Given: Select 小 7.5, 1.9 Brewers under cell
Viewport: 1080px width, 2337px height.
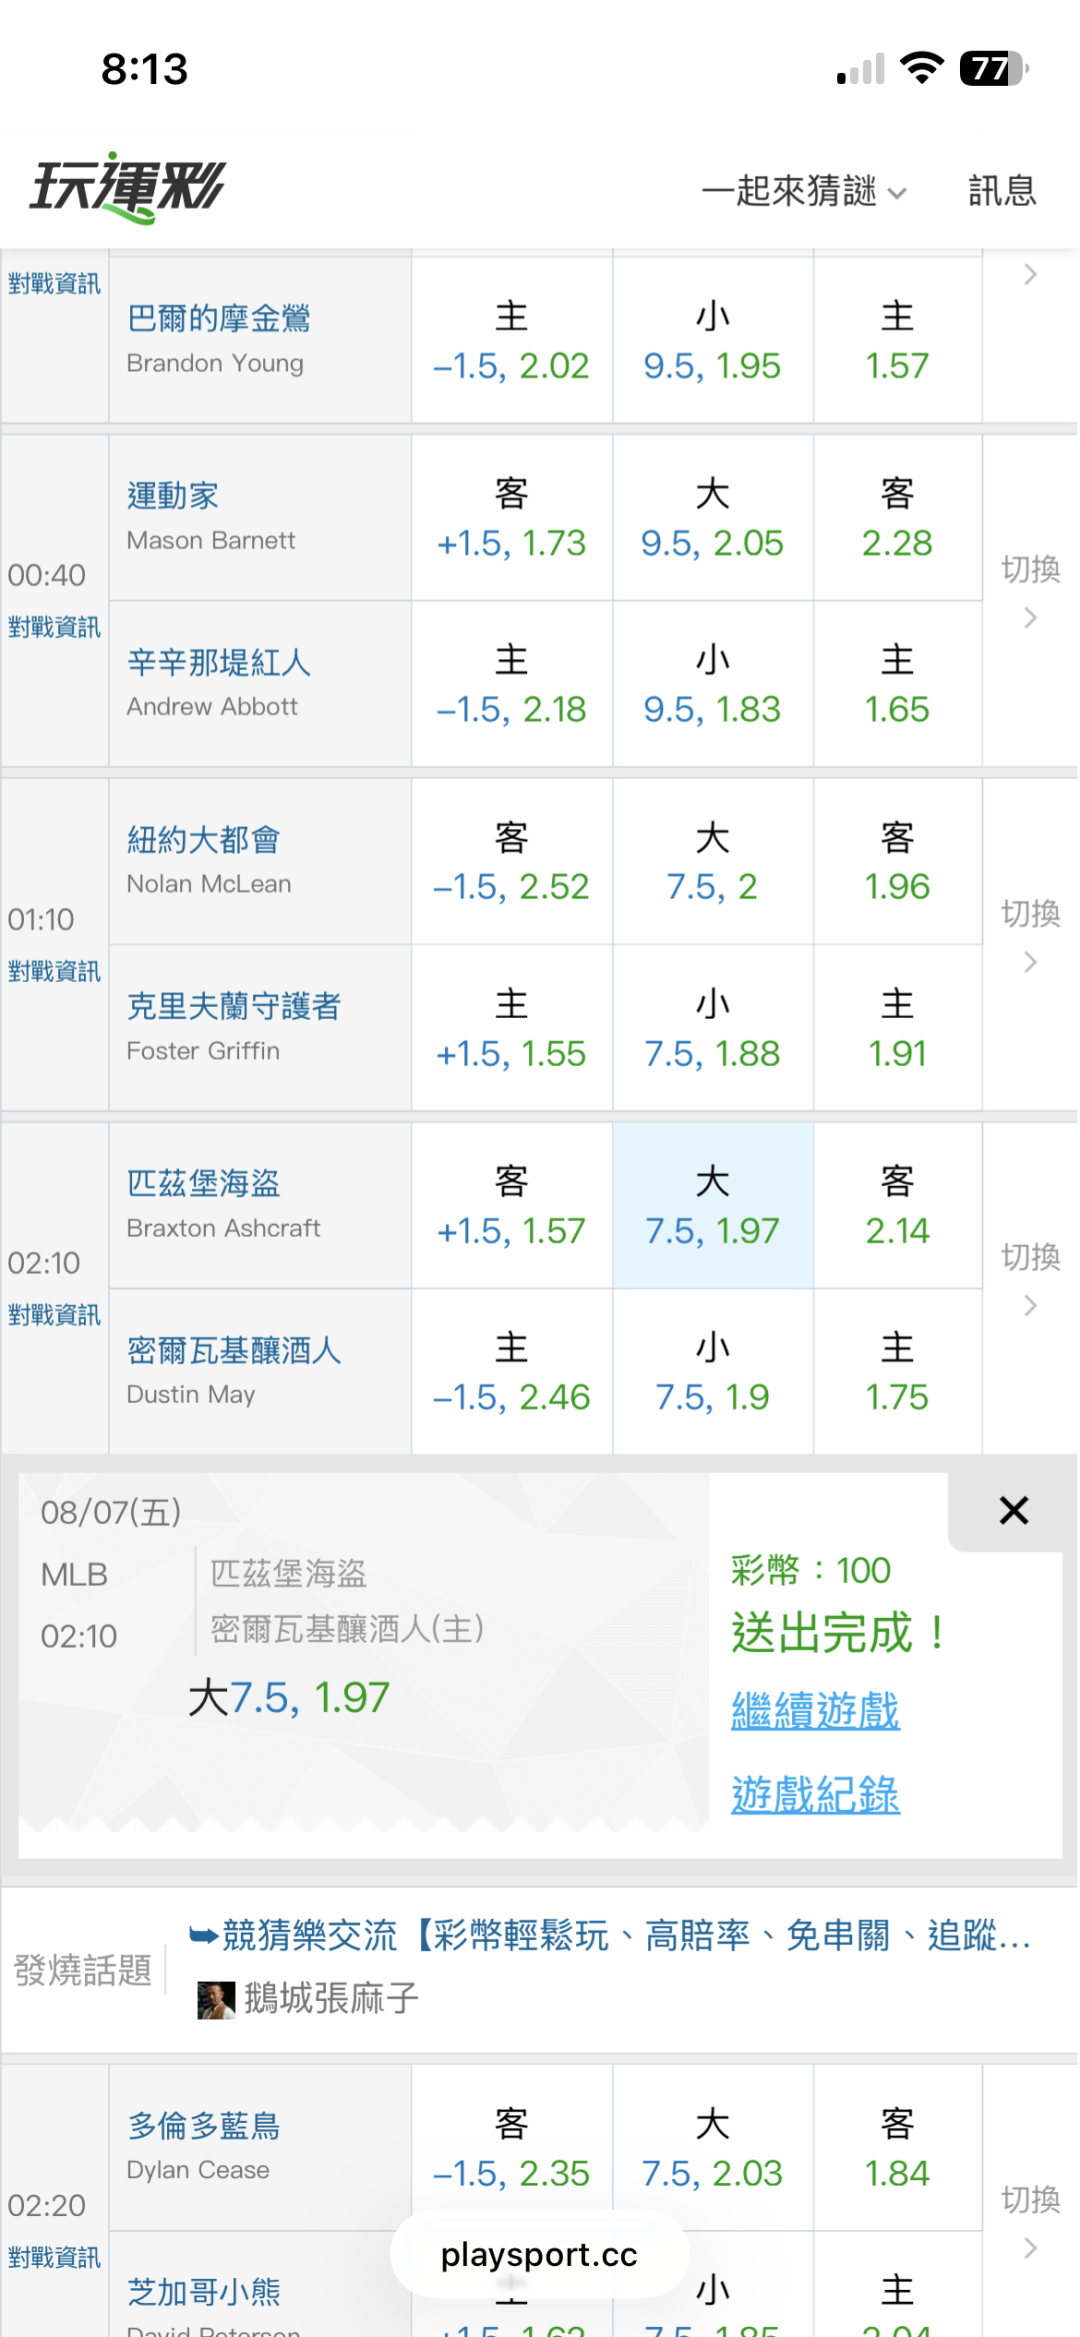Looking at the screenshot, I should click(x=712, y=1371).
